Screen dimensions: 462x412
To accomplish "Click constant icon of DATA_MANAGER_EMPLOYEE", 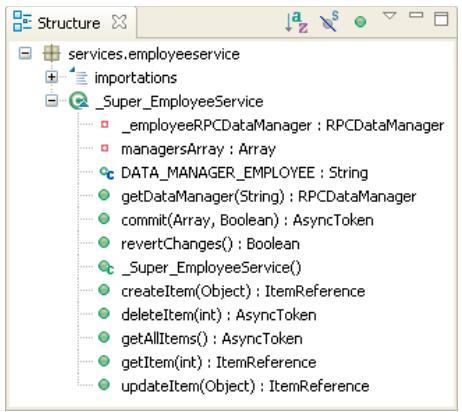I will coord(107,173).
